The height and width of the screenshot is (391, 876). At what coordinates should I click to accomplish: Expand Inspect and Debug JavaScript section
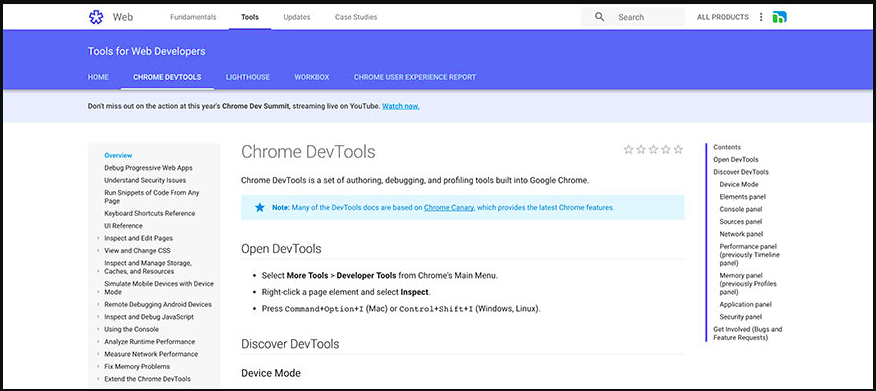98,317
